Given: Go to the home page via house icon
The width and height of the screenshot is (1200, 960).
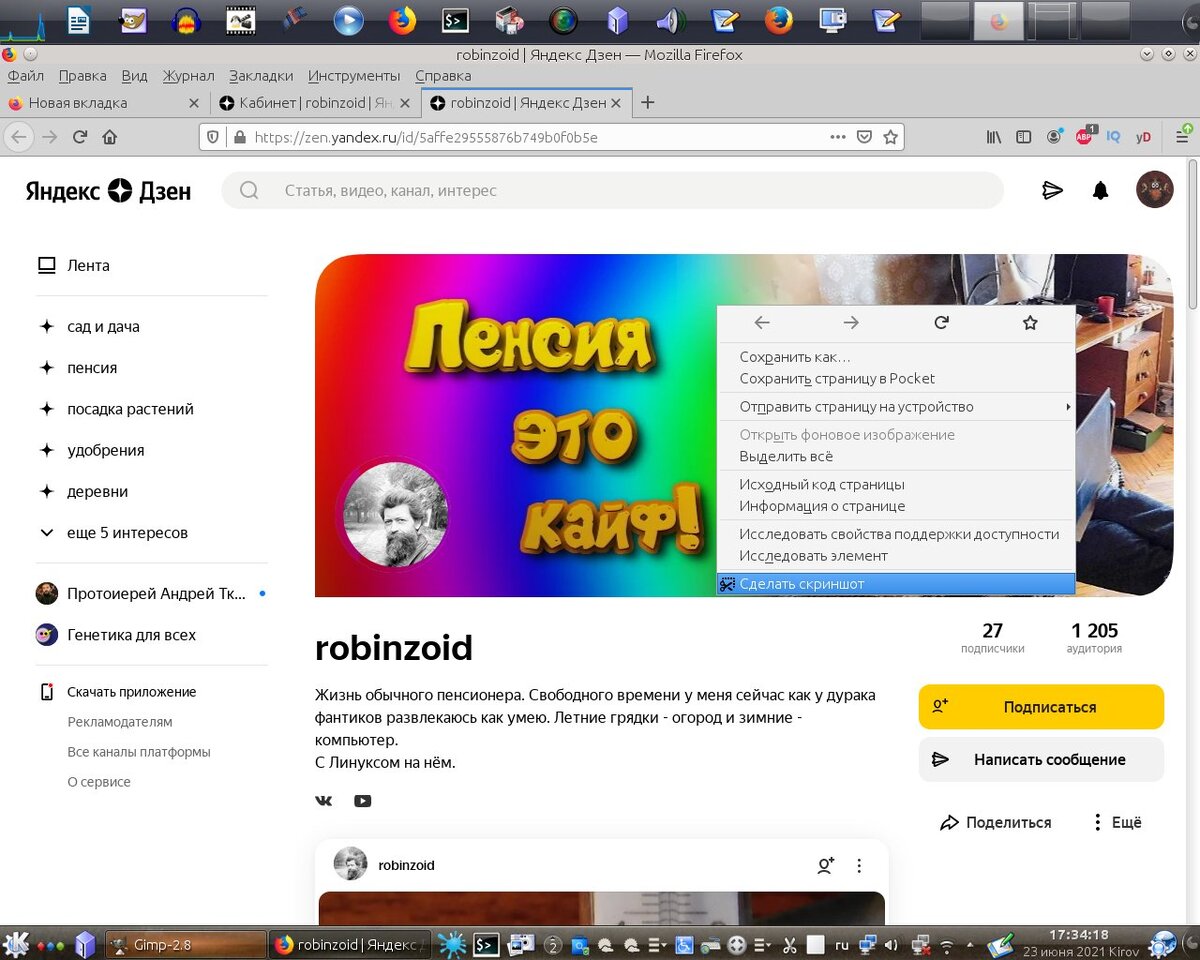Looking at the screenshot, I should 110,137.
